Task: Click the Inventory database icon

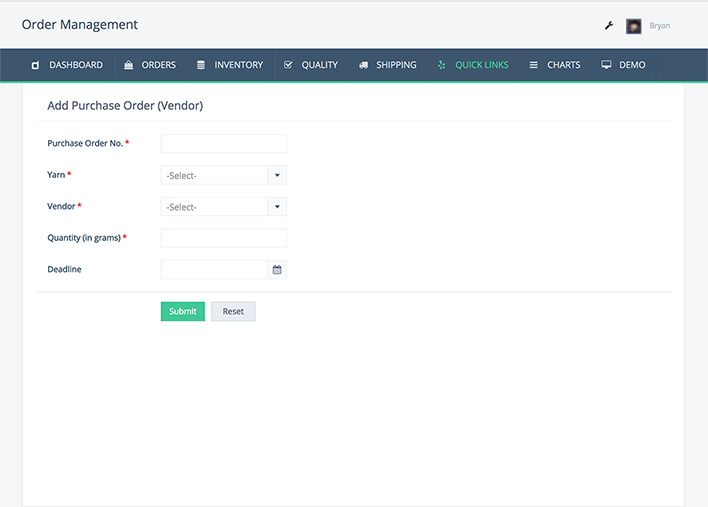Action: coord(201,65)
